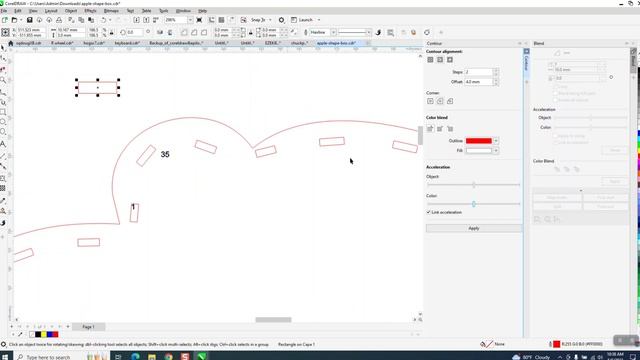Screen dimensions: 640x360
Task: Click the Offset input field in Contour
Action: (478, 82)
